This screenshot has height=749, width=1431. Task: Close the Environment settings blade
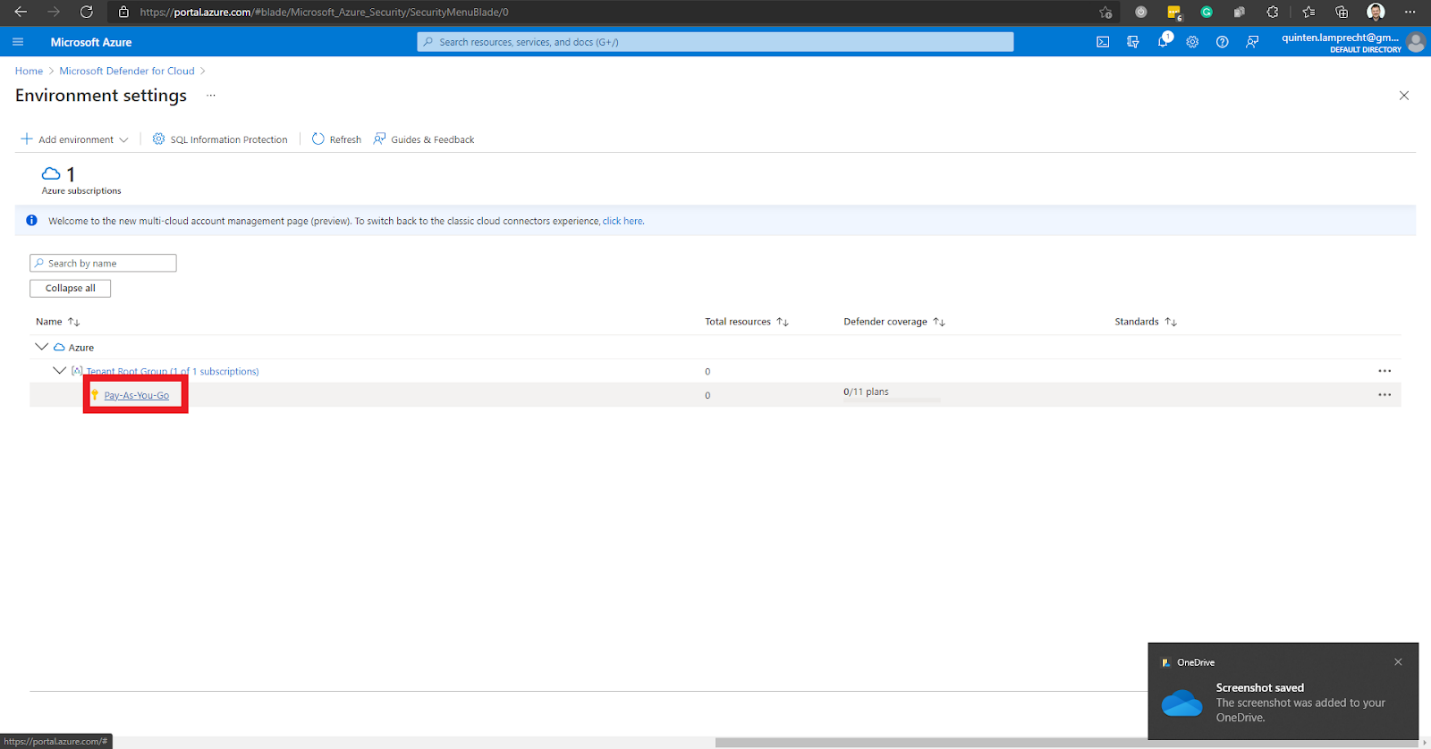[x=1404, y=96]
